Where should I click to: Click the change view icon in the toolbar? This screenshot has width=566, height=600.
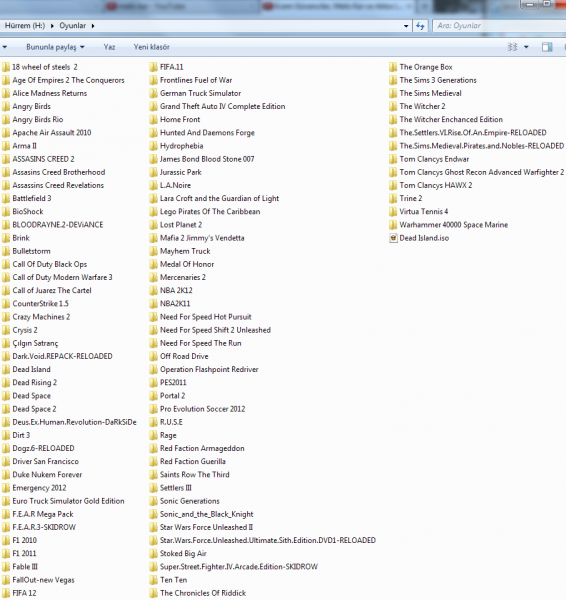[x=512, y=47]
